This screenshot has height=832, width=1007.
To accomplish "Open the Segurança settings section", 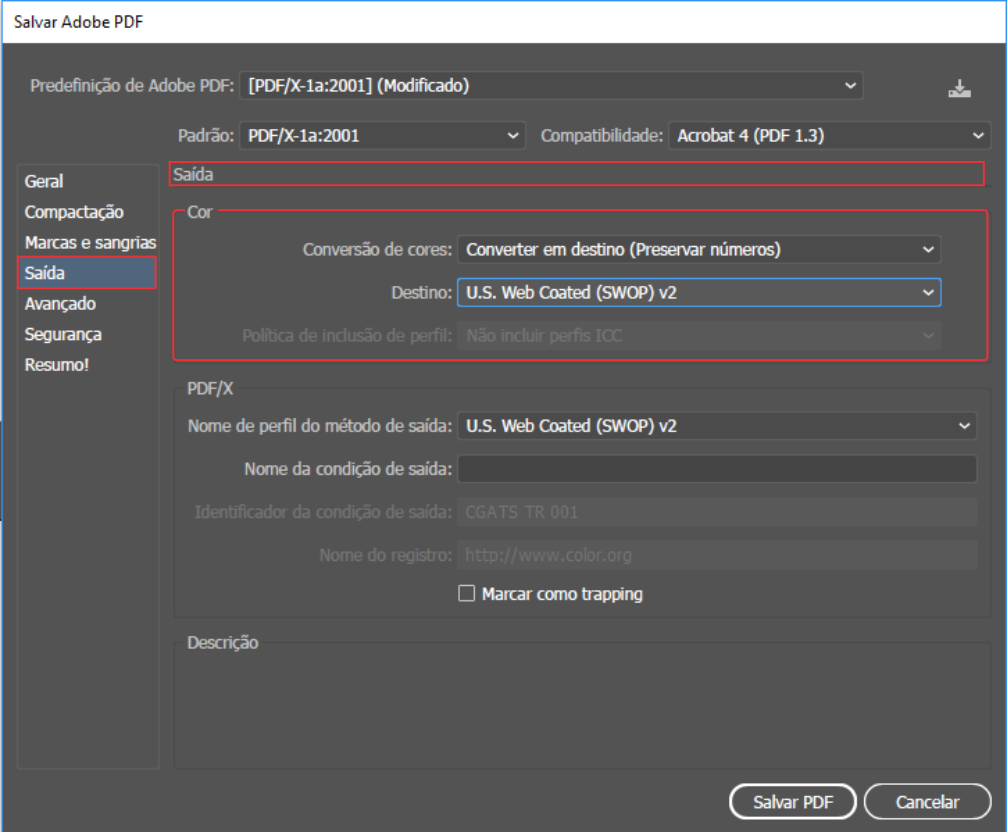I will pyautogui.click(x=63, y=334).
